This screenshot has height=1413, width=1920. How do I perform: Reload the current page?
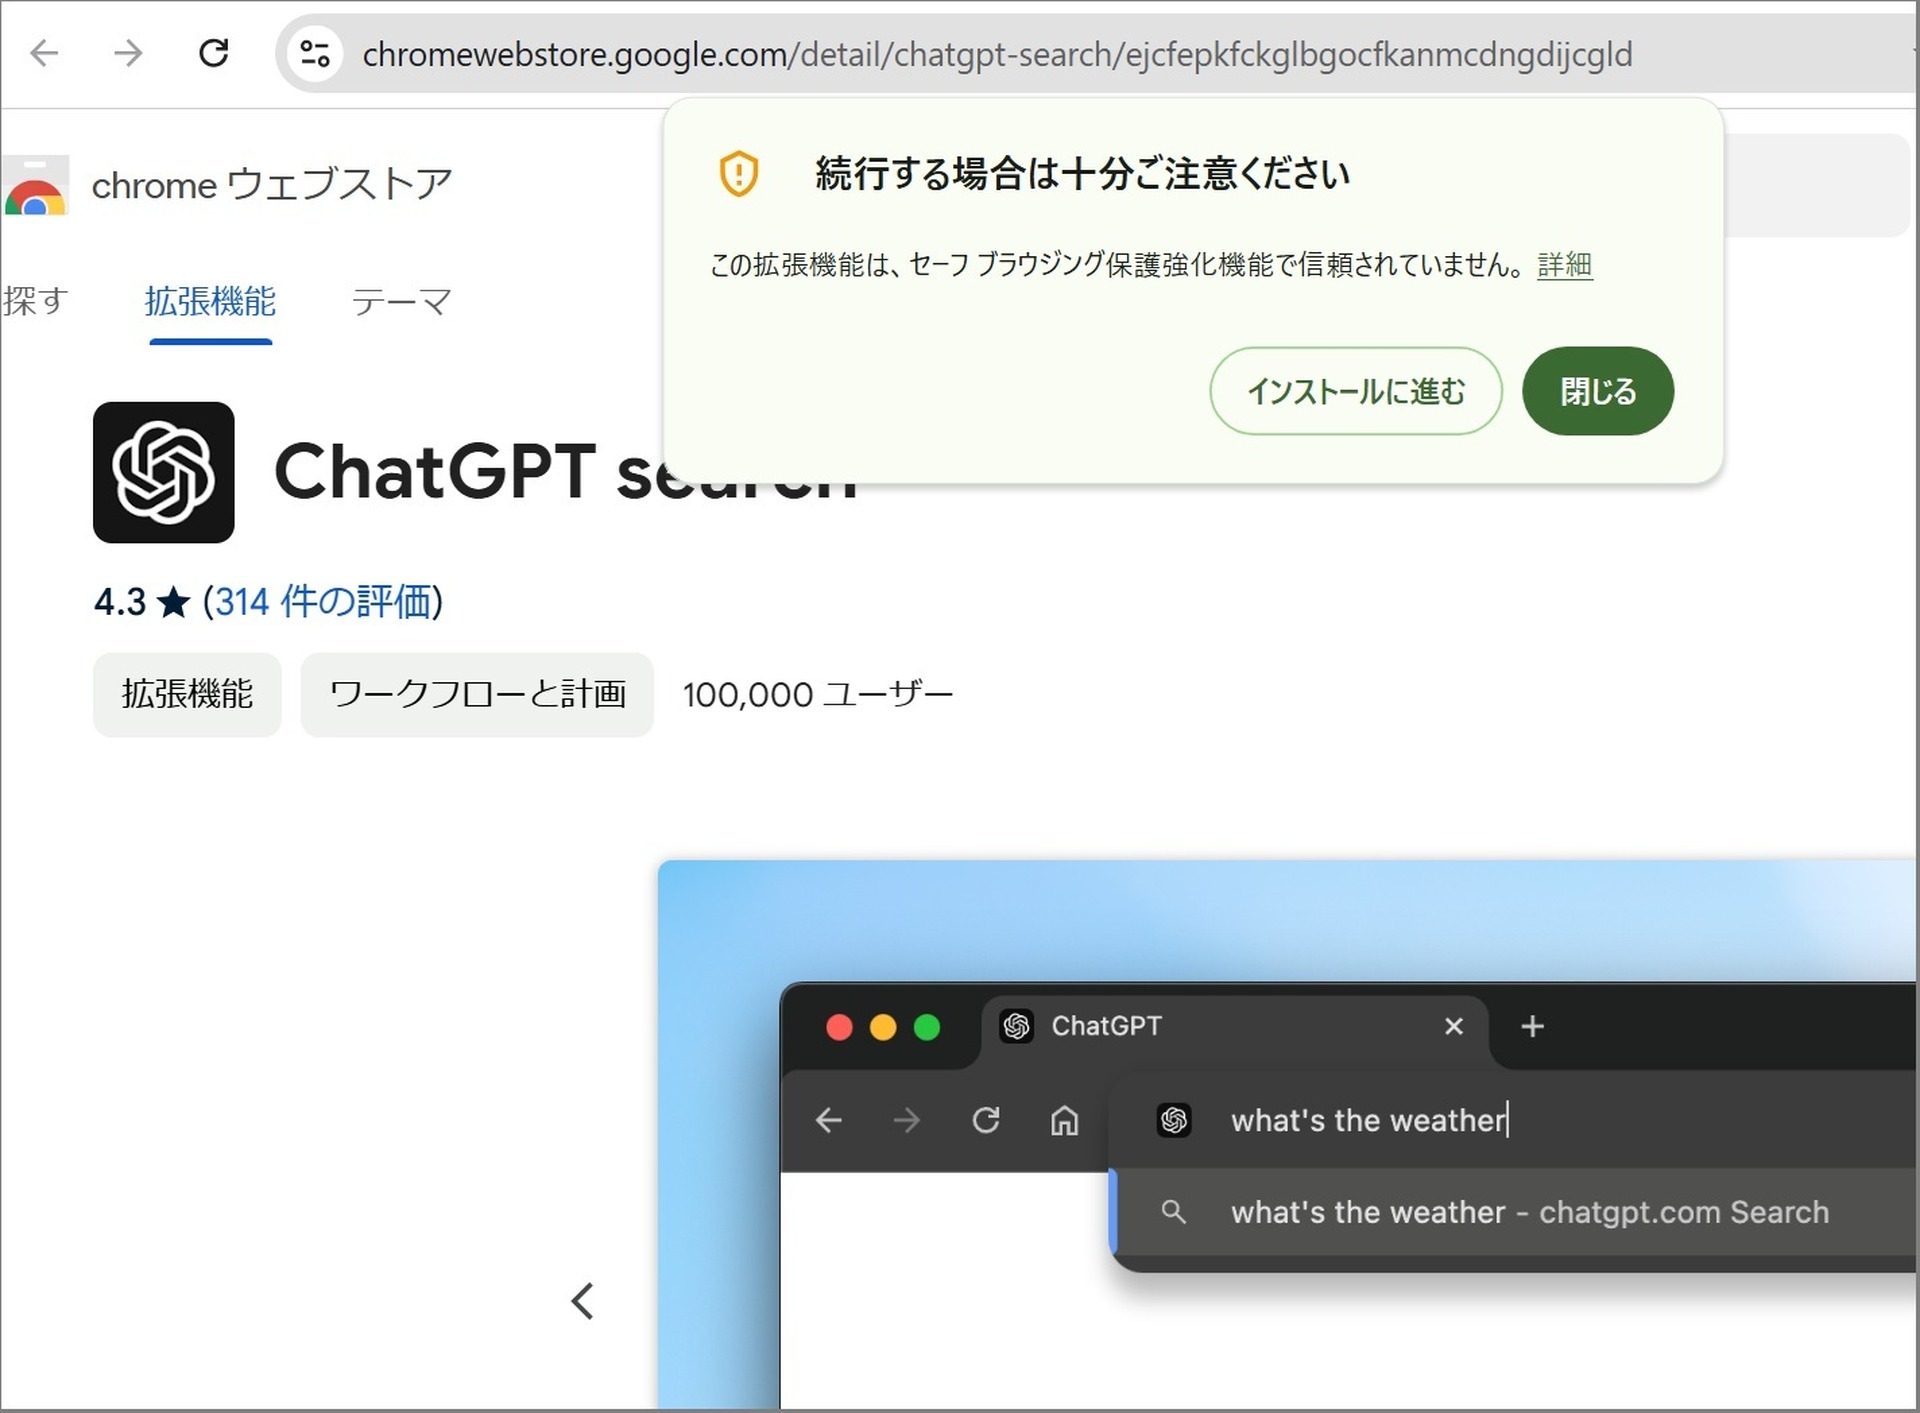(x=213, y=53)
